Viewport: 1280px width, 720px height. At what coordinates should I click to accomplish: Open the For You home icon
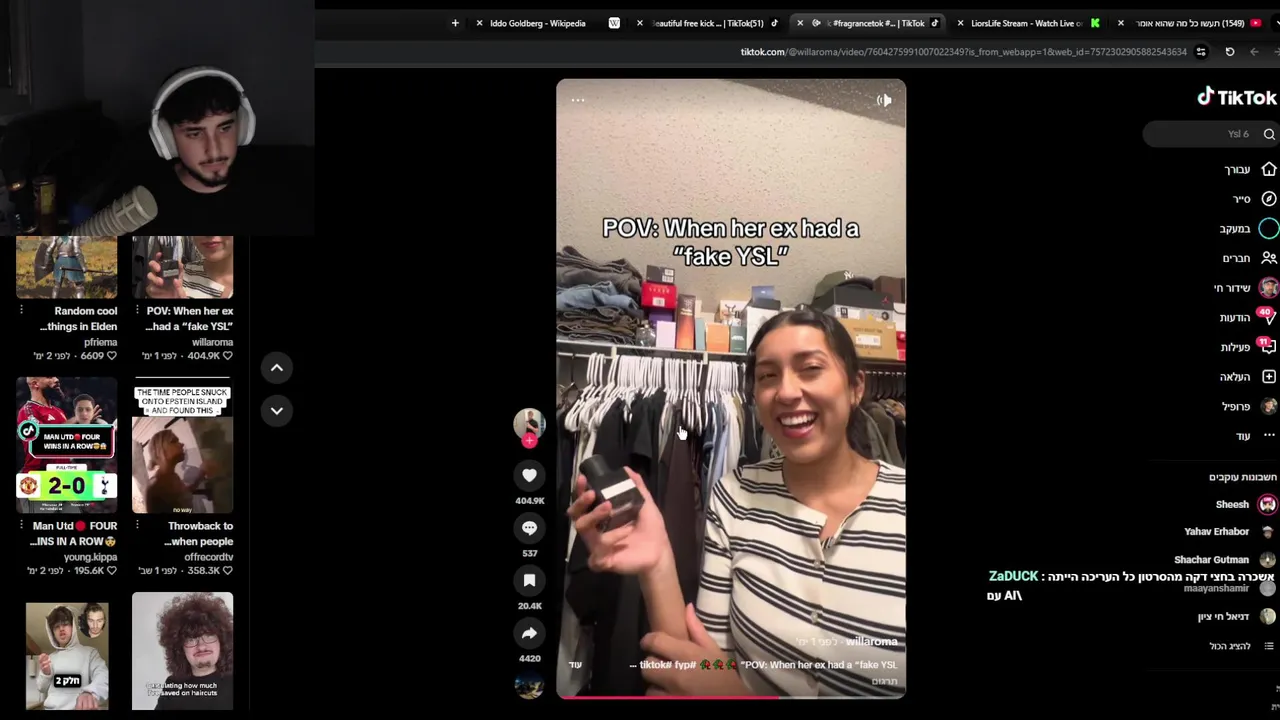(1269, 169)
